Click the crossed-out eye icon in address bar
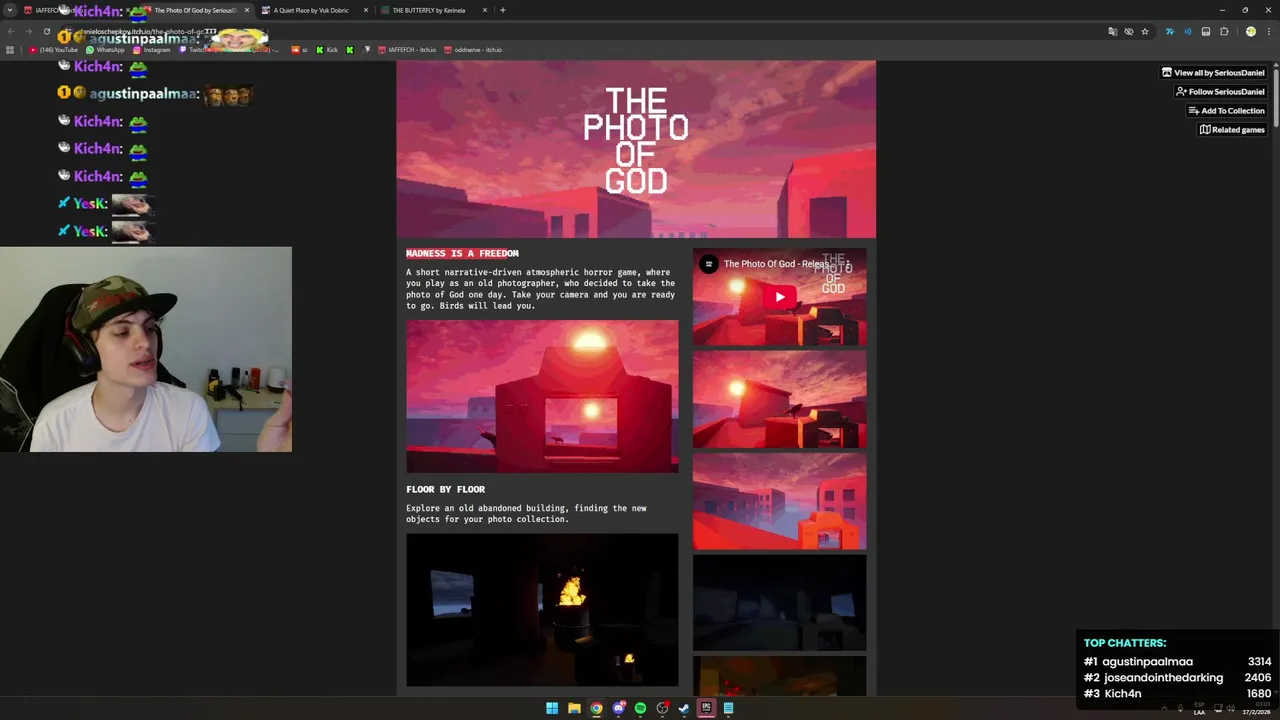This screenshot has width=1280, height=720. coord(1129,31)
